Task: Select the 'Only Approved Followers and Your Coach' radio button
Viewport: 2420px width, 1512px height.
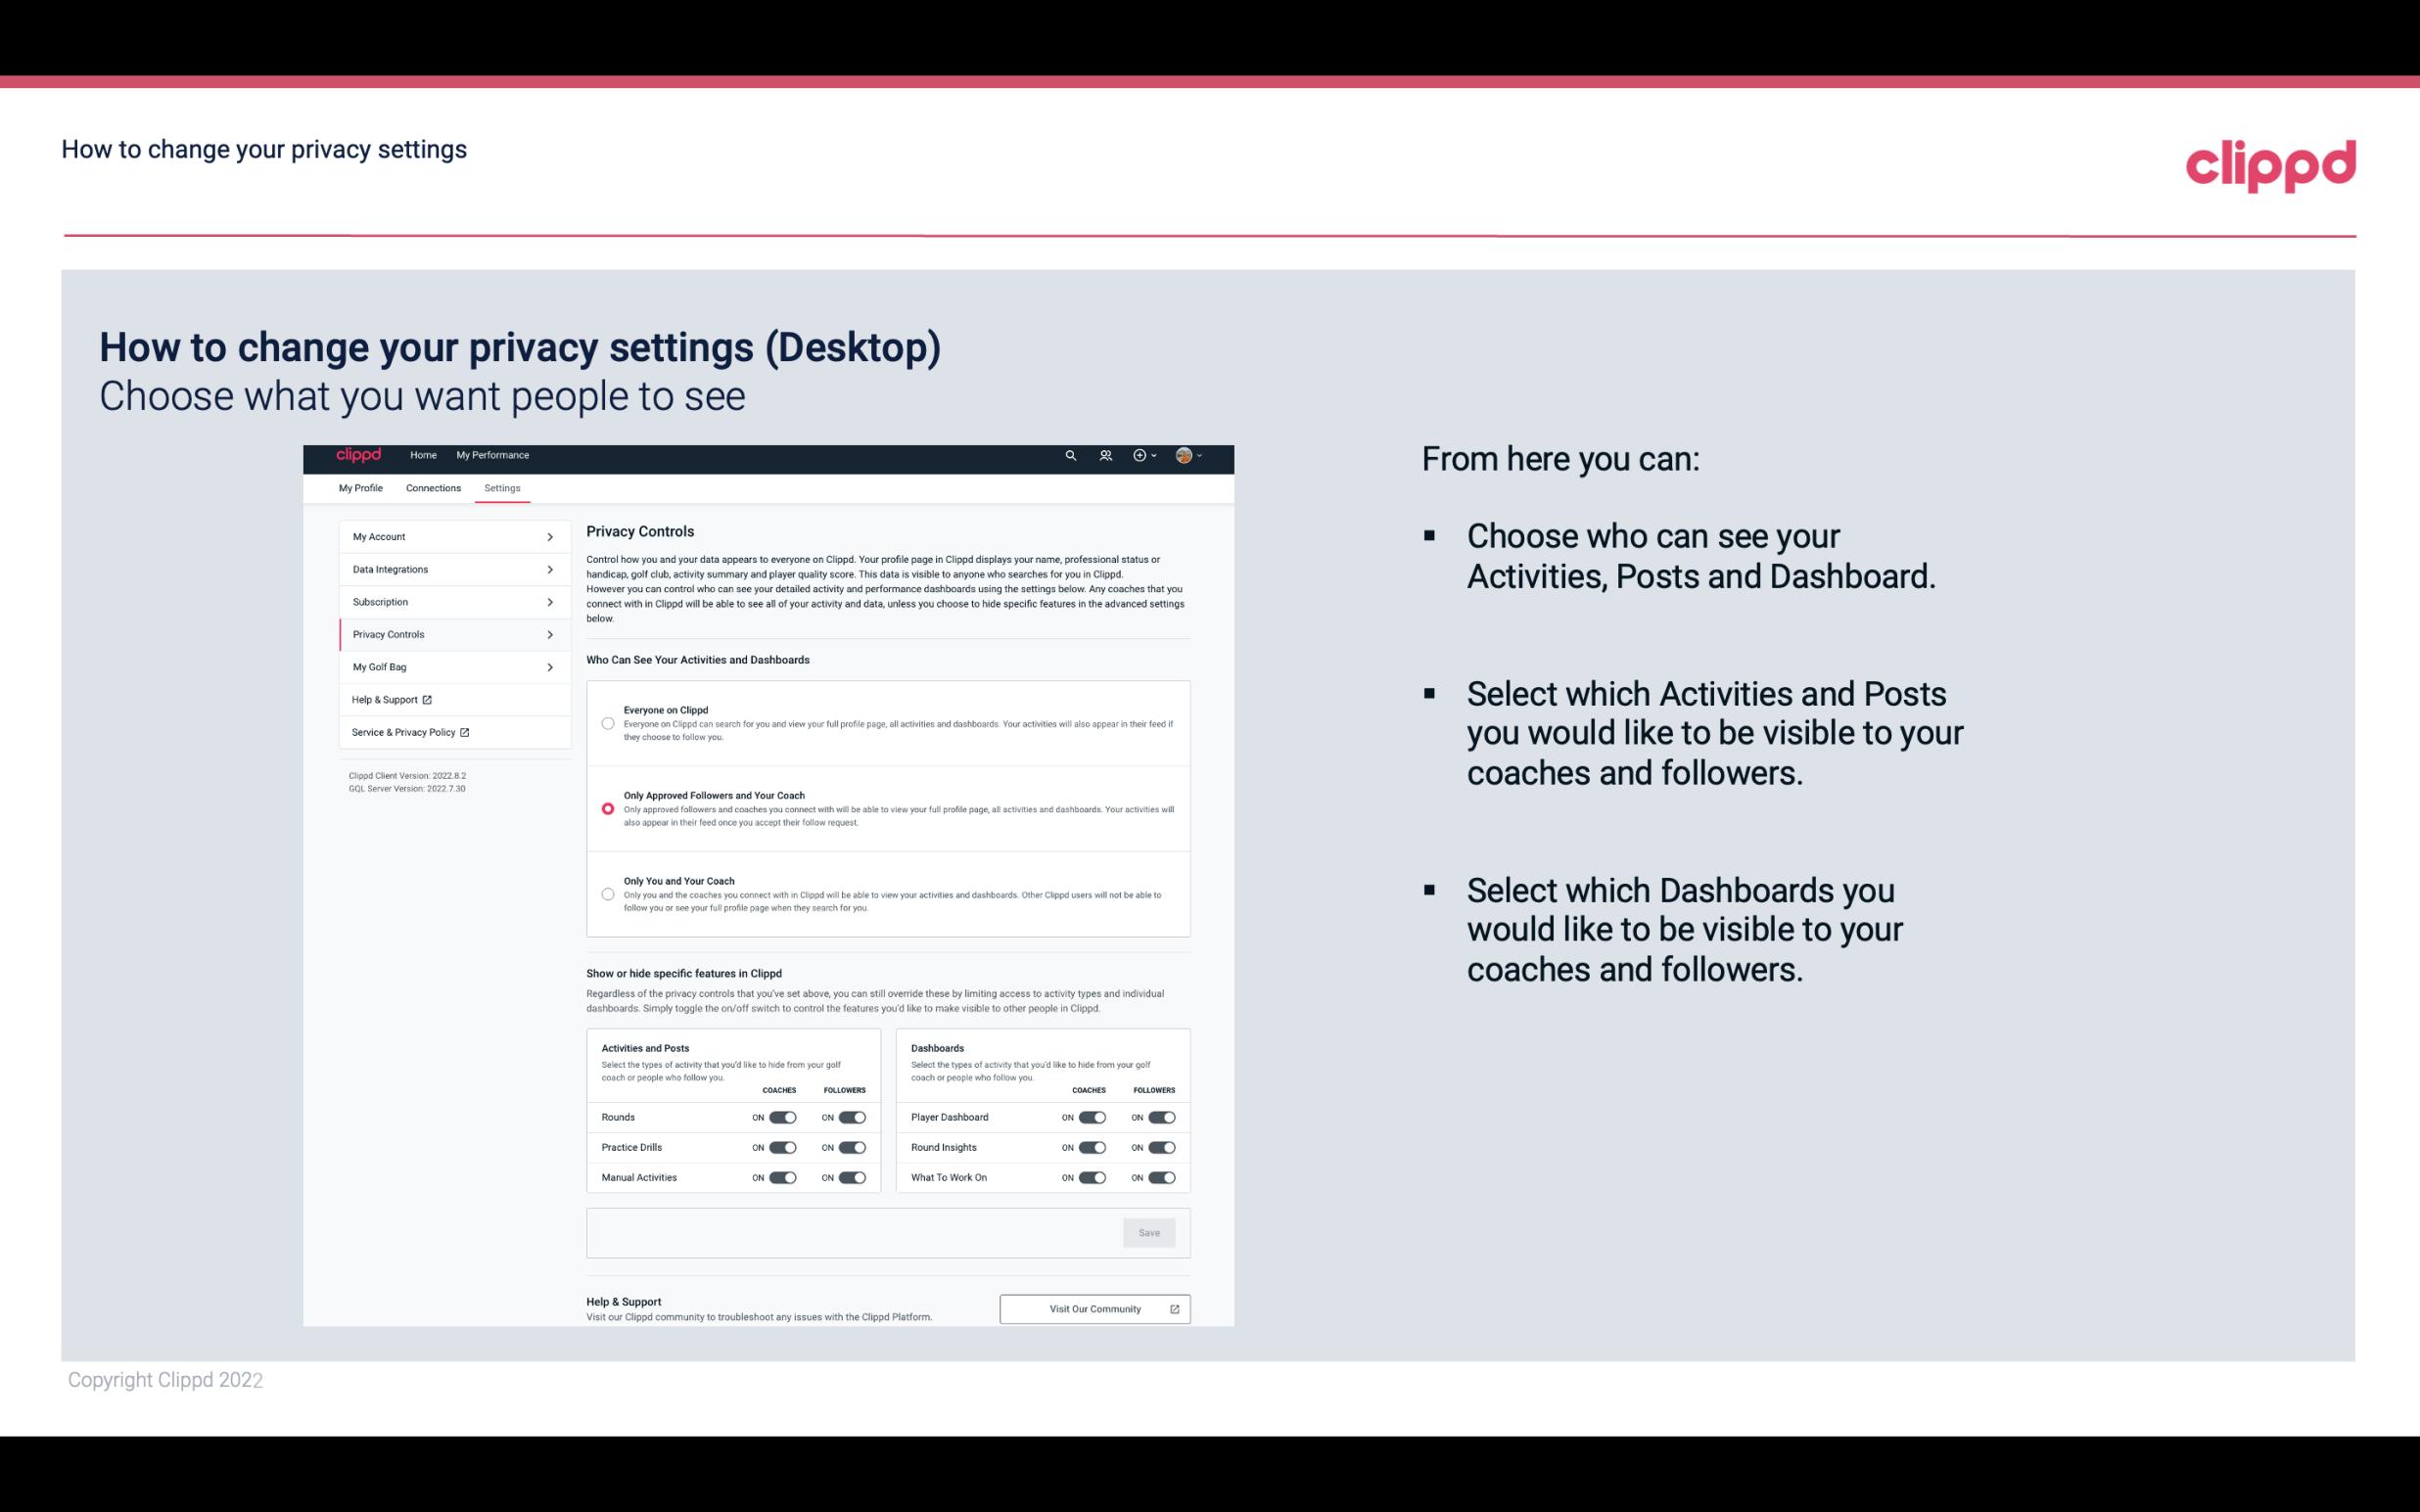Action: [606, 808]
